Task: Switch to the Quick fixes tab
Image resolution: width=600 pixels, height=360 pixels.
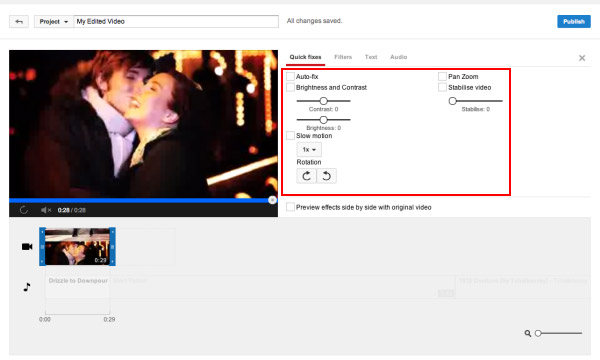Action: coord(305,57)
